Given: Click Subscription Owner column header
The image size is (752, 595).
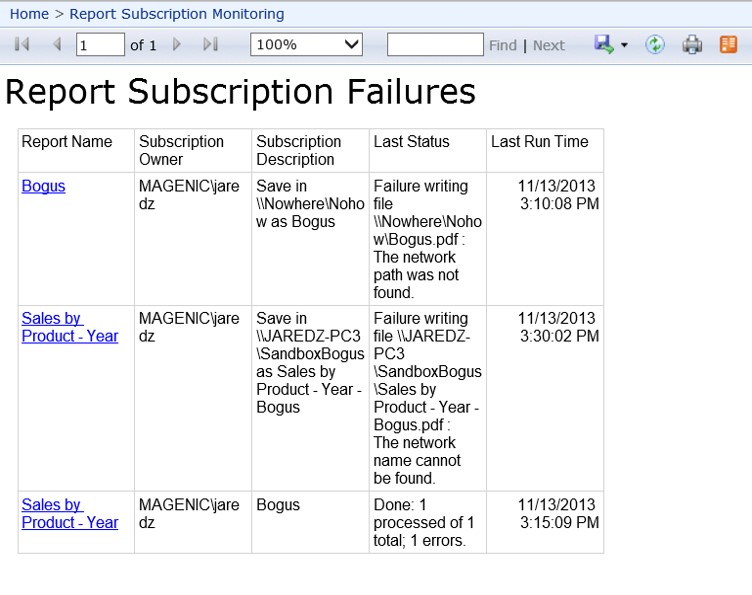Looking at the screenshot, I should pyautogui.click(x=193, y=151).
